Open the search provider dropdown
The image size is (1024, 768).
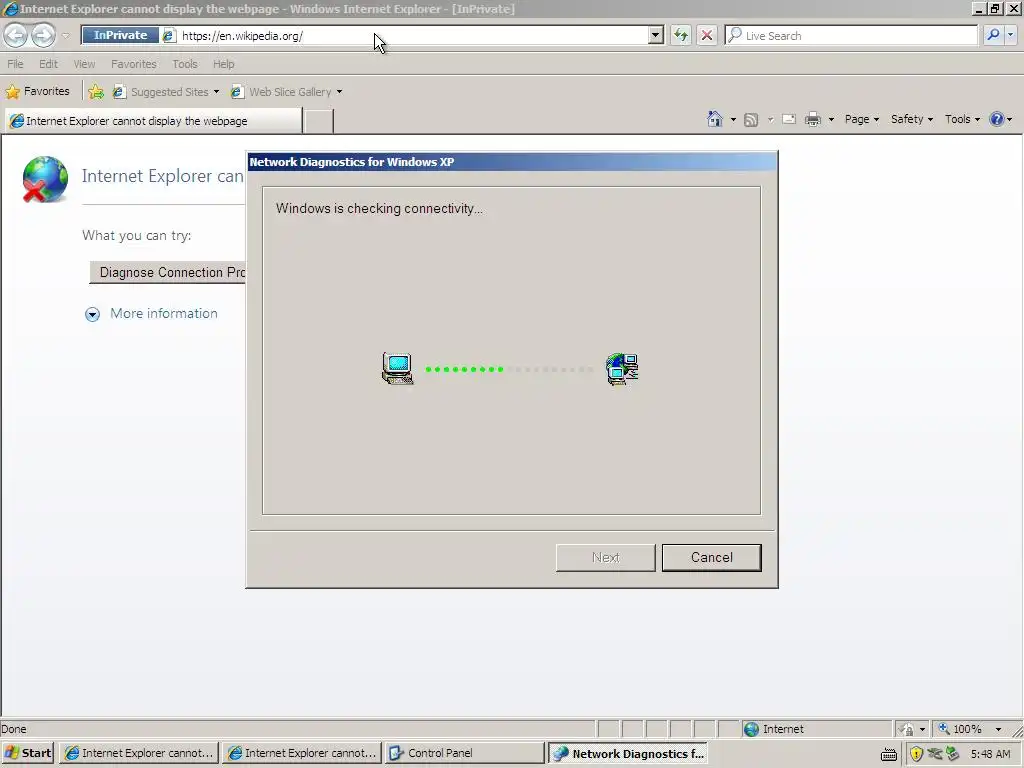[x=1010, y=35]
